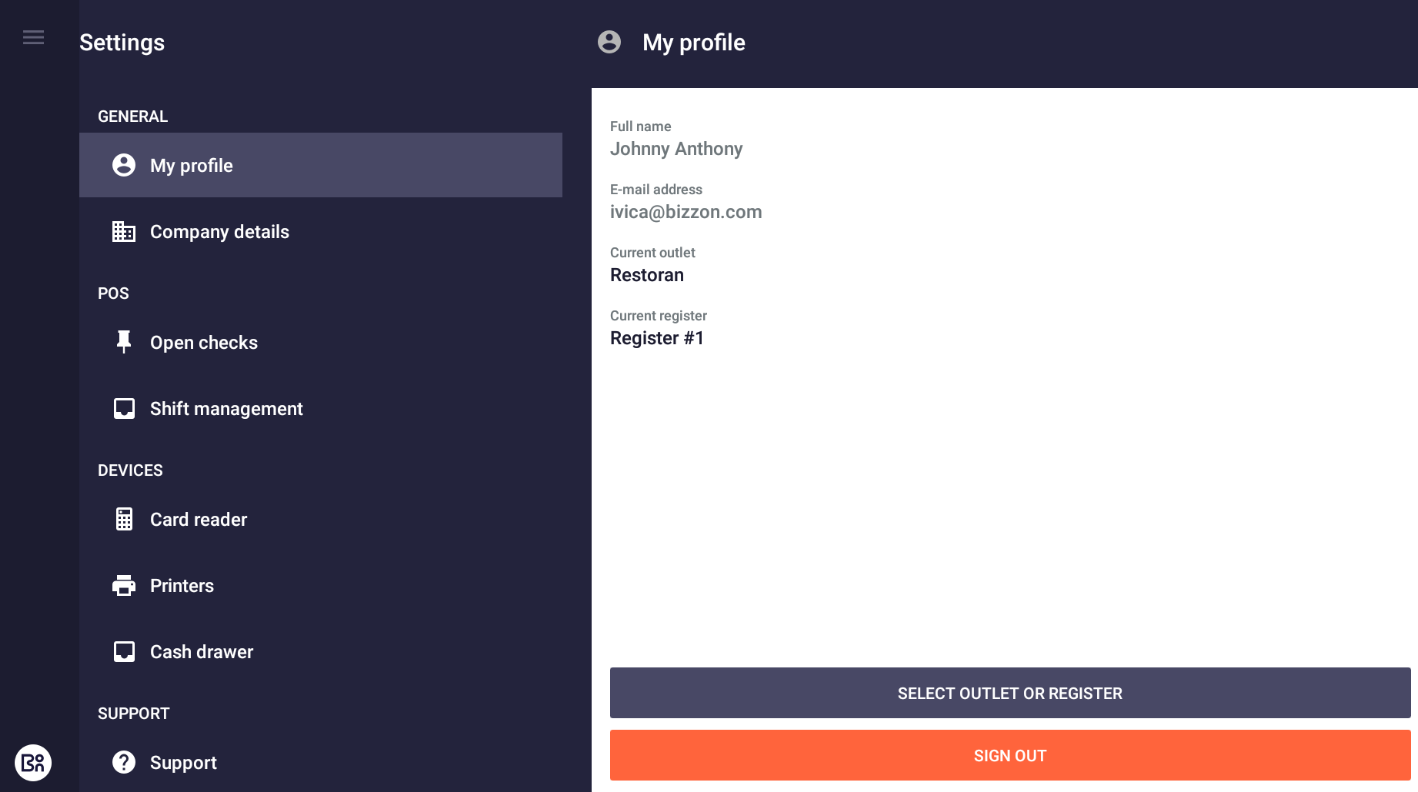Click the profile avatar icon in header

[x=609, y=42]
